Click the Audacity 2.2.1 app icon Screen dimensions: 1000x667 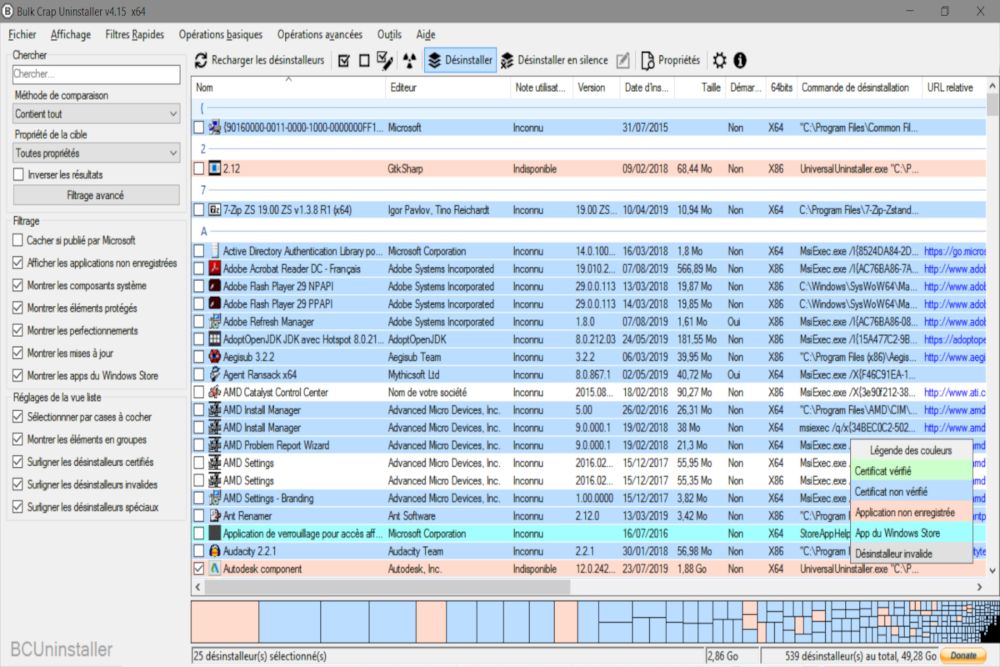coord(215,551)
